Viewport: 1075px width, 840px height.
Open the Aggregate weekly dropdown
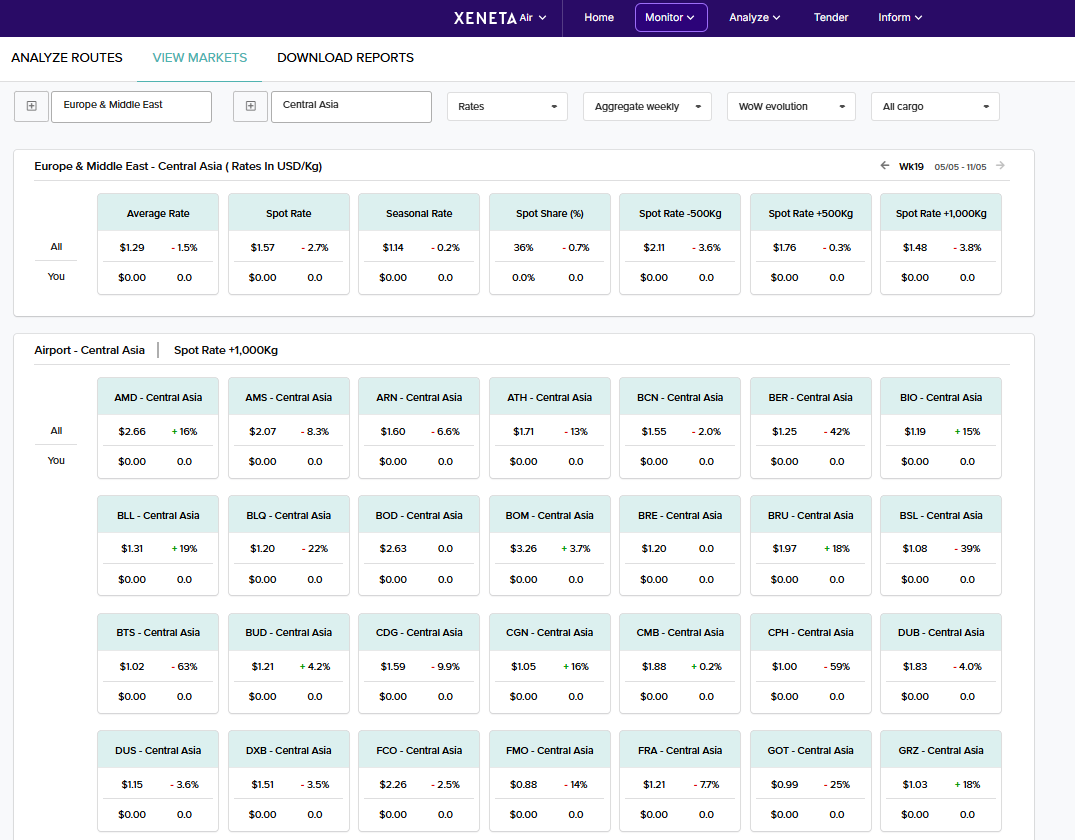pos(646,106)
